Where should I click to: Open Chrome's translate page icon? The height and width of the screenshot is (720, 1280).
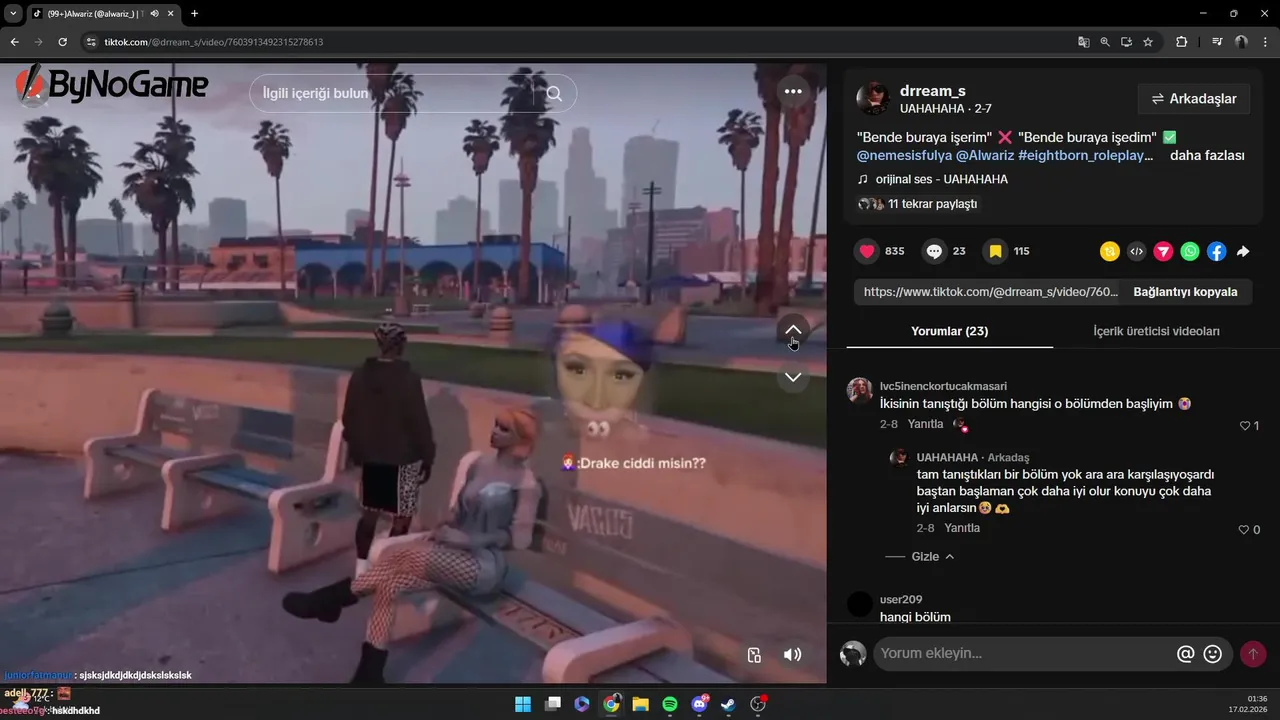[x=1083, y=42]
